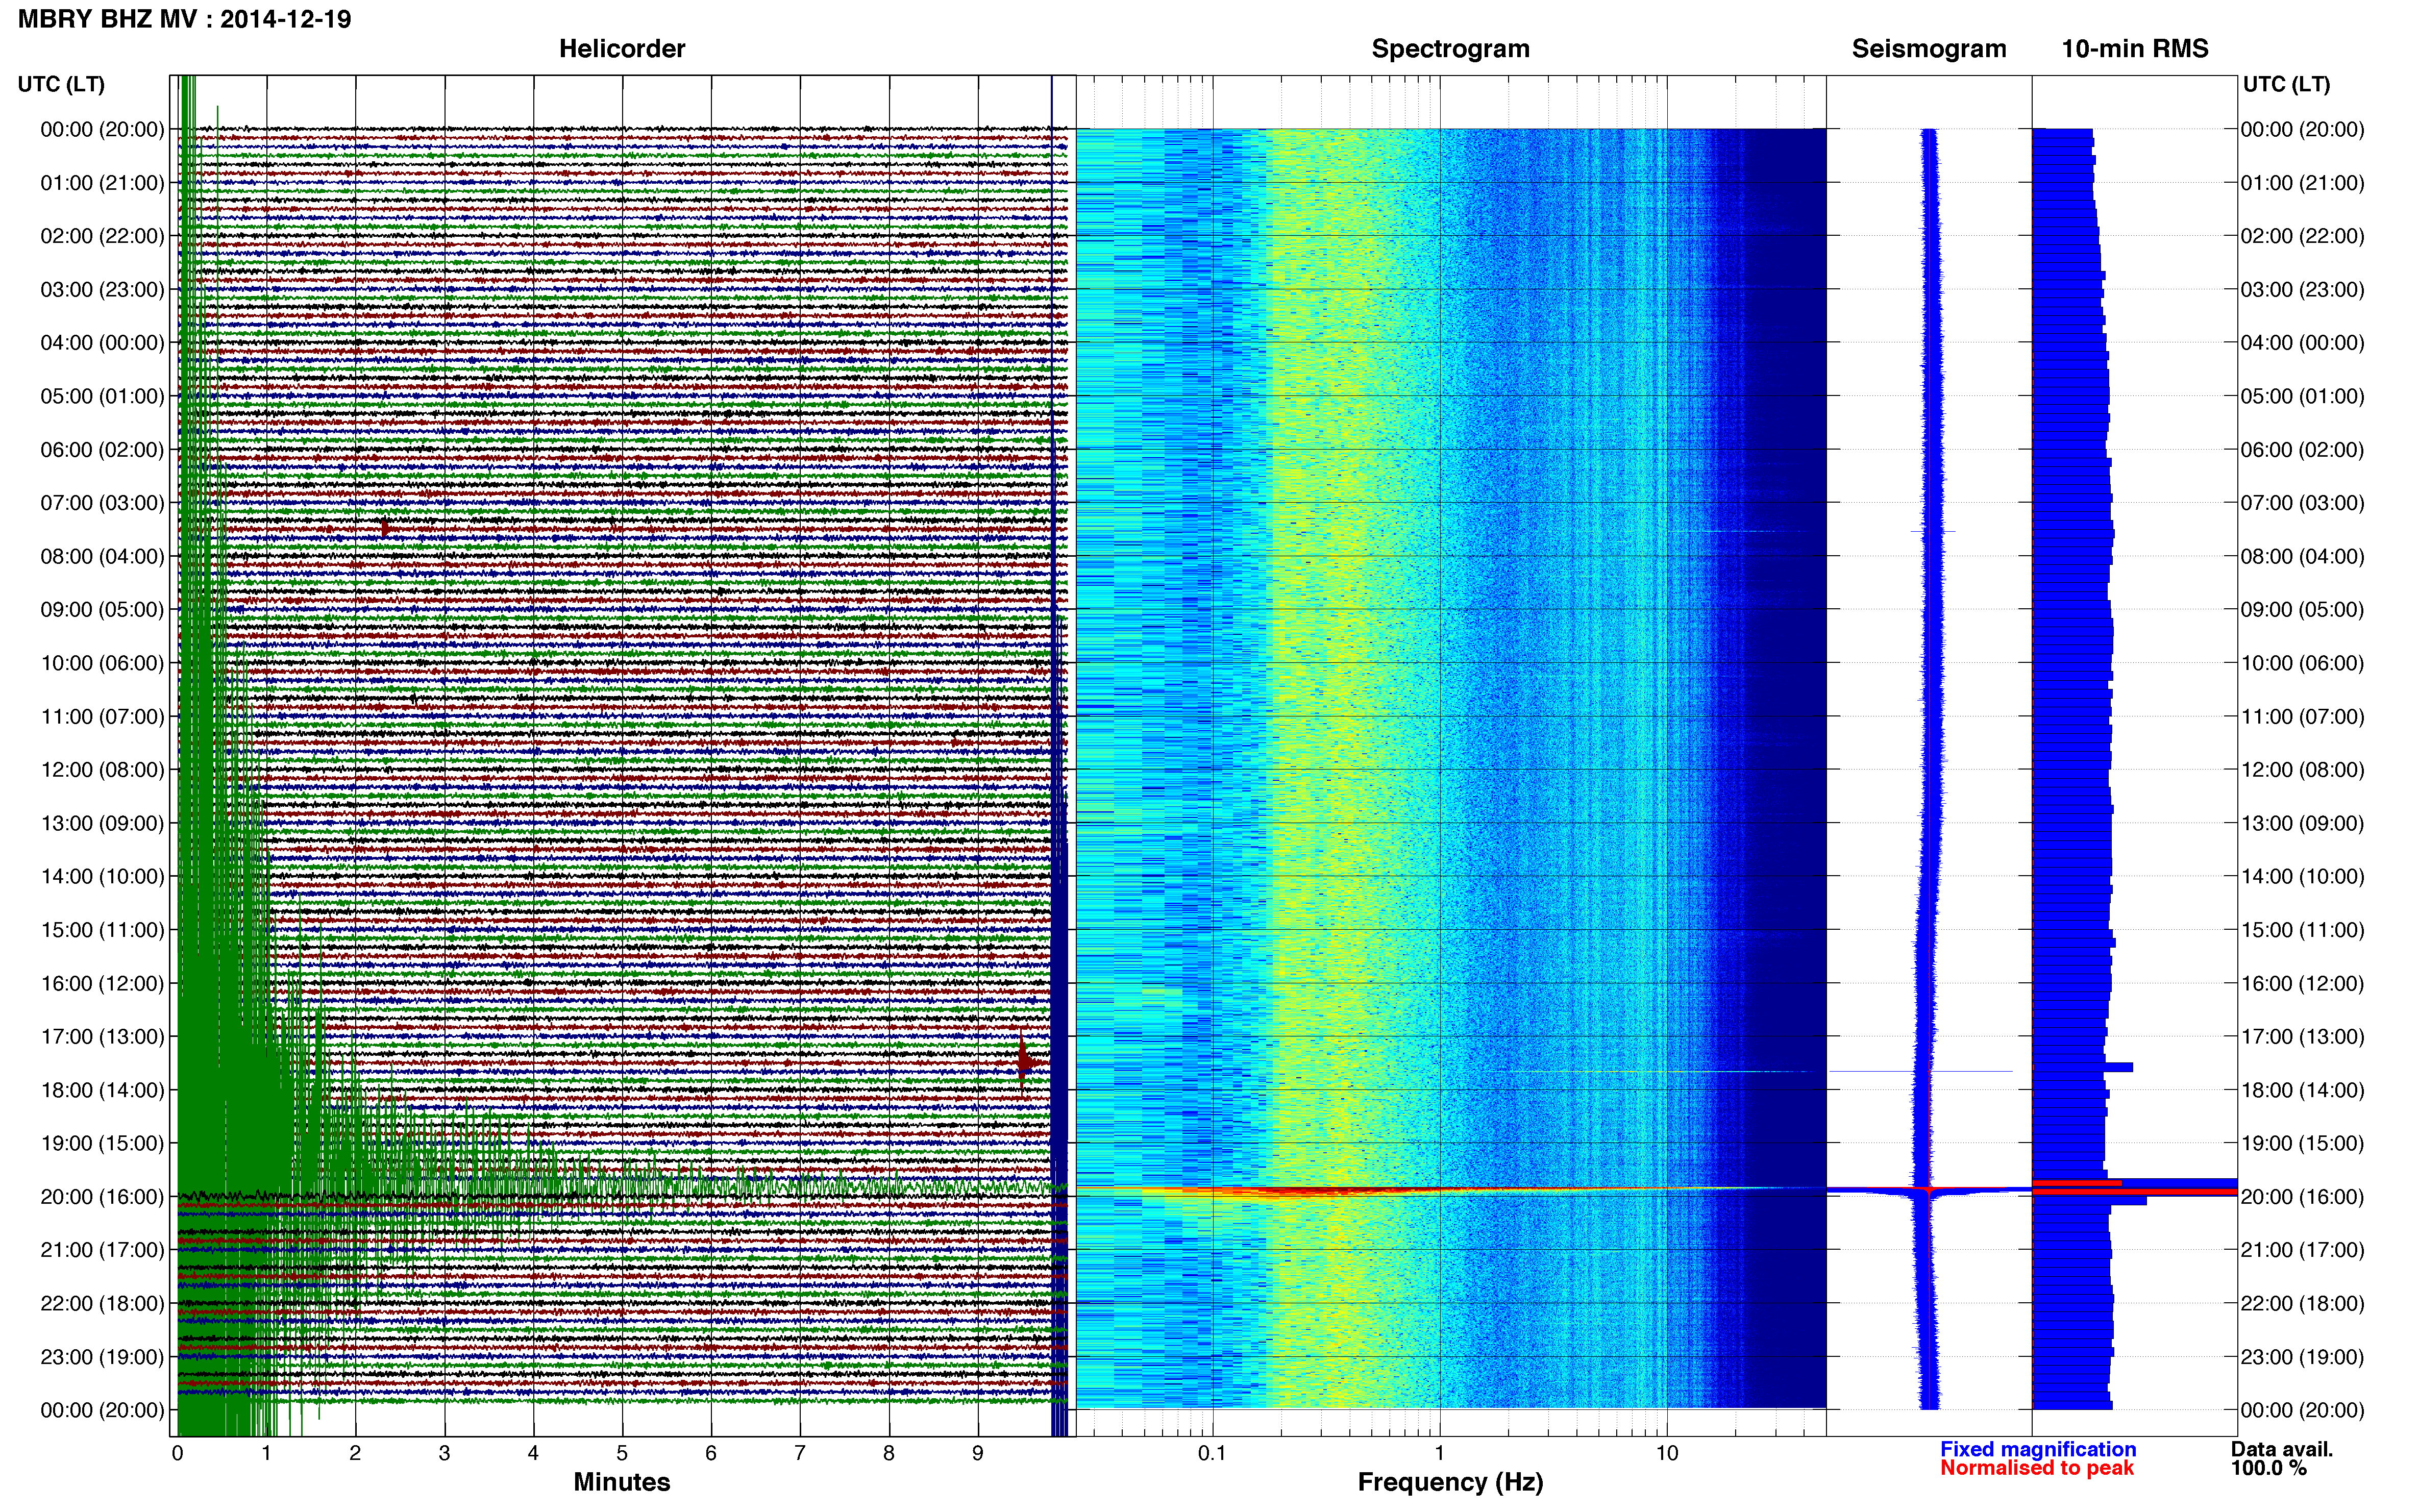Click the left '04:00 (00:00)' time label

tap(102, 343)
